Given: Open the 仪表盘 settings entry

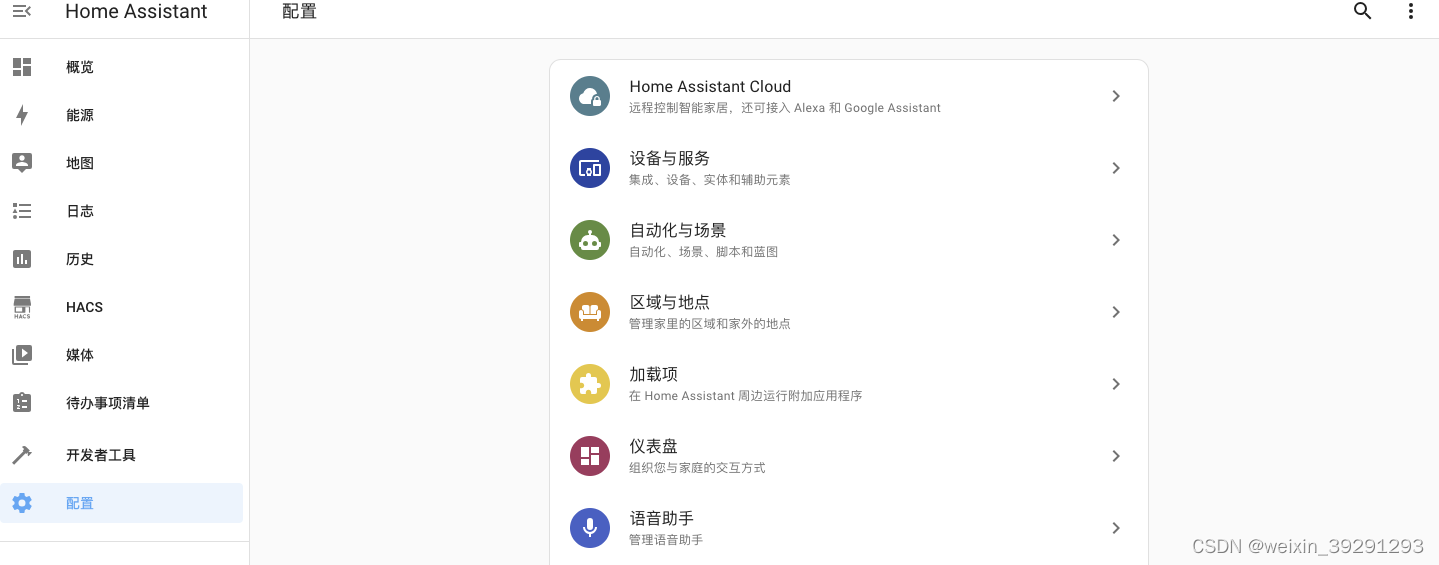Looking at the screenshot, I should point(848,456).
